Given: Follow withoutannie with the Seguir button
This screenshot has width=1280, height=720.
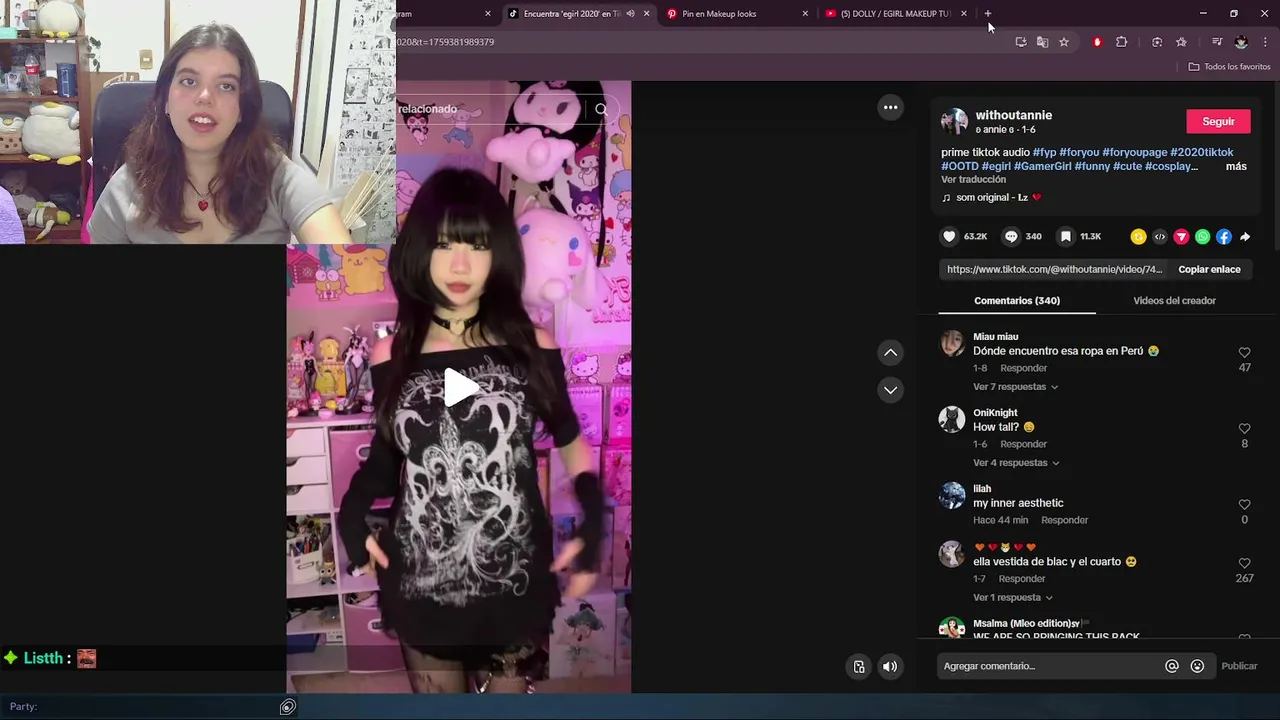Looking at the screenshot, I should 1218,121.
